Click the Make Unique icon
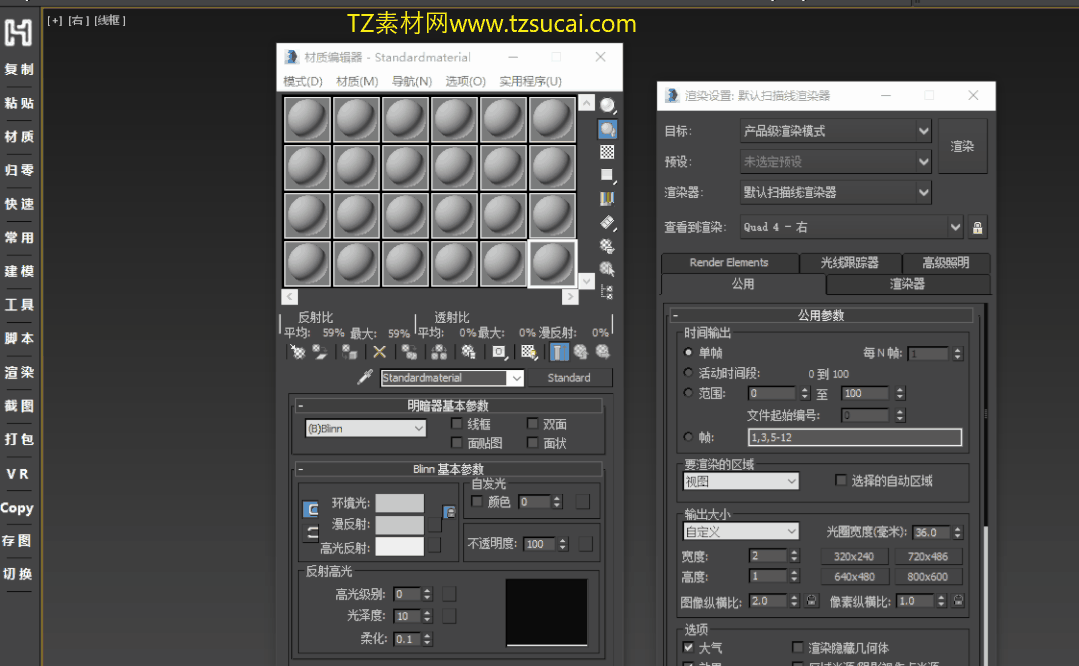This screenshot has width=1079, height=666. [x=439, y=352]
